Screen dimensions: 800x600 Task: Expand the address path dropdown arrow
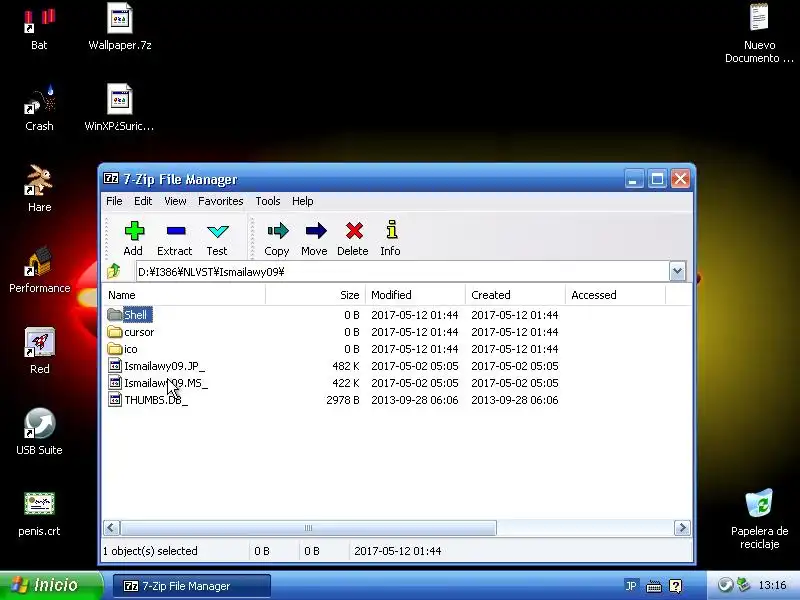[x=677, y=271]
